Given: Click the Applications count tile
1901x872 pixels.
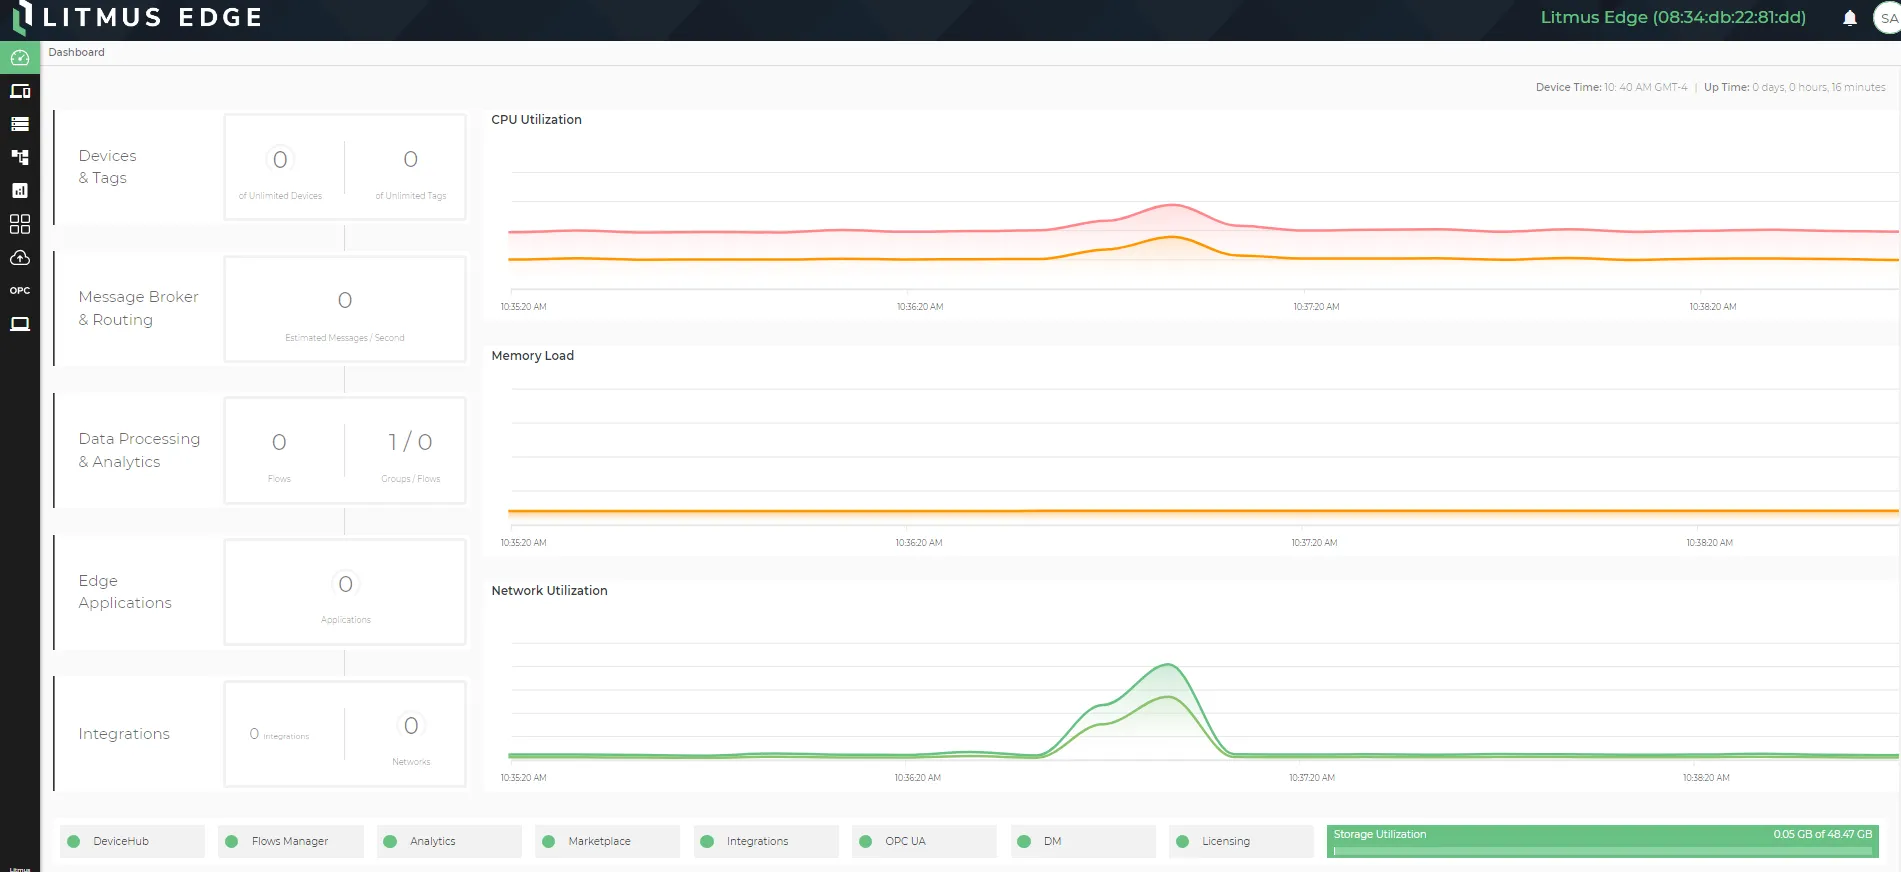Looking at the screenshot, I should click(x=346, y=594).
